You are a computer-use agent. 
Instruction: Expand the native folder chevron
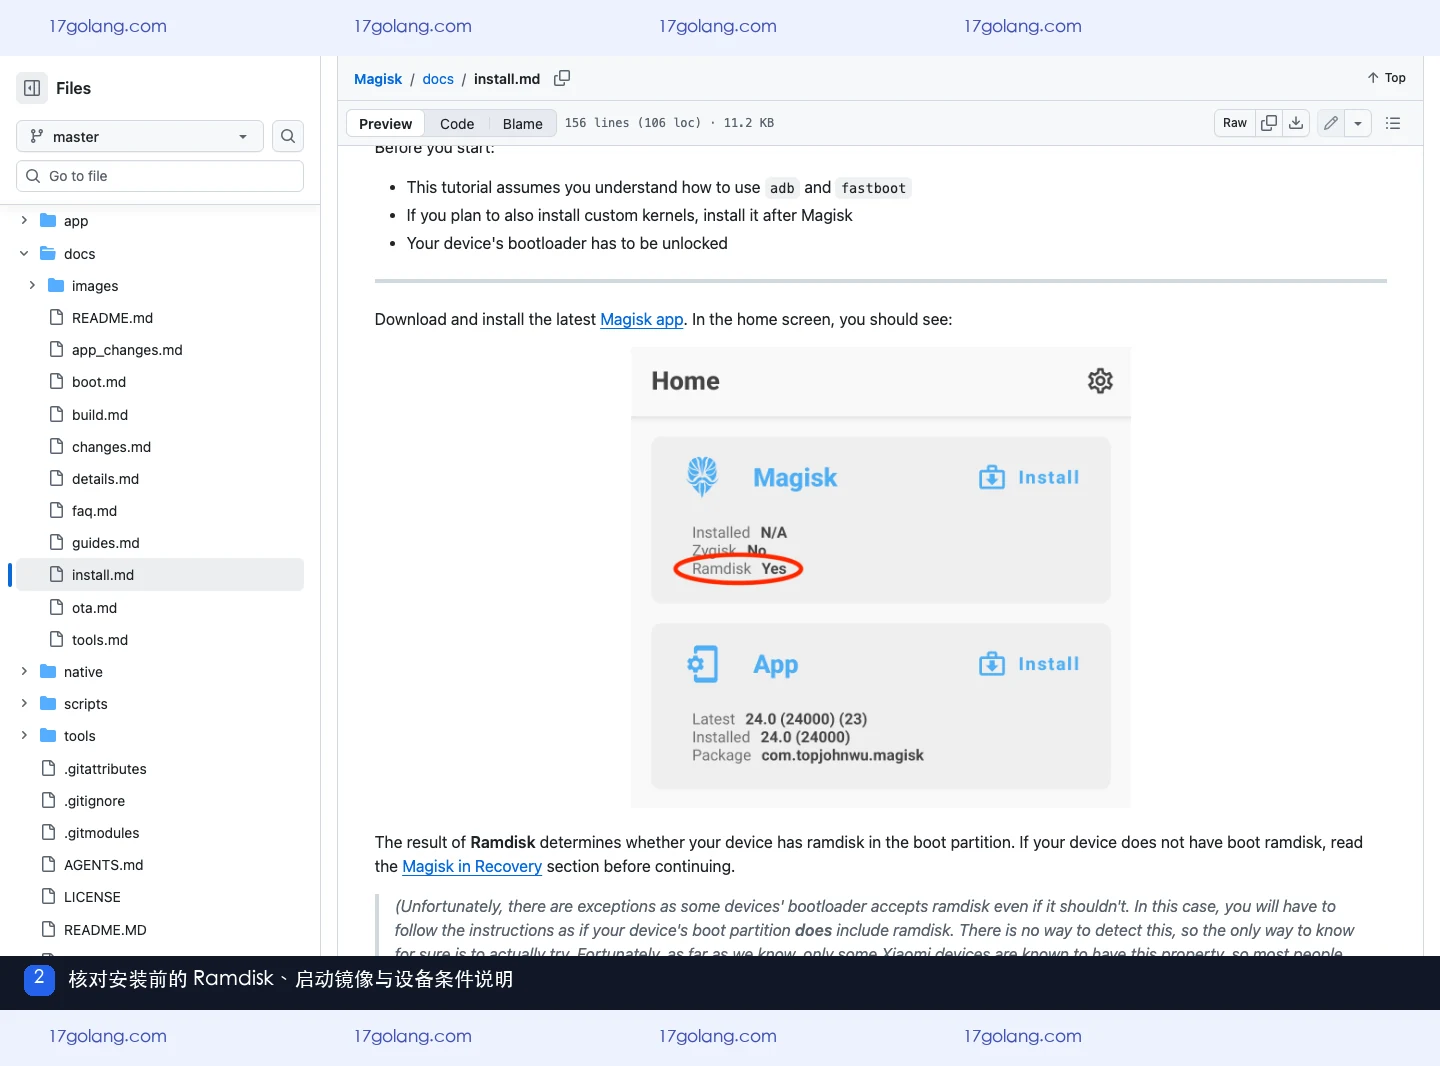tap(24, 671)
